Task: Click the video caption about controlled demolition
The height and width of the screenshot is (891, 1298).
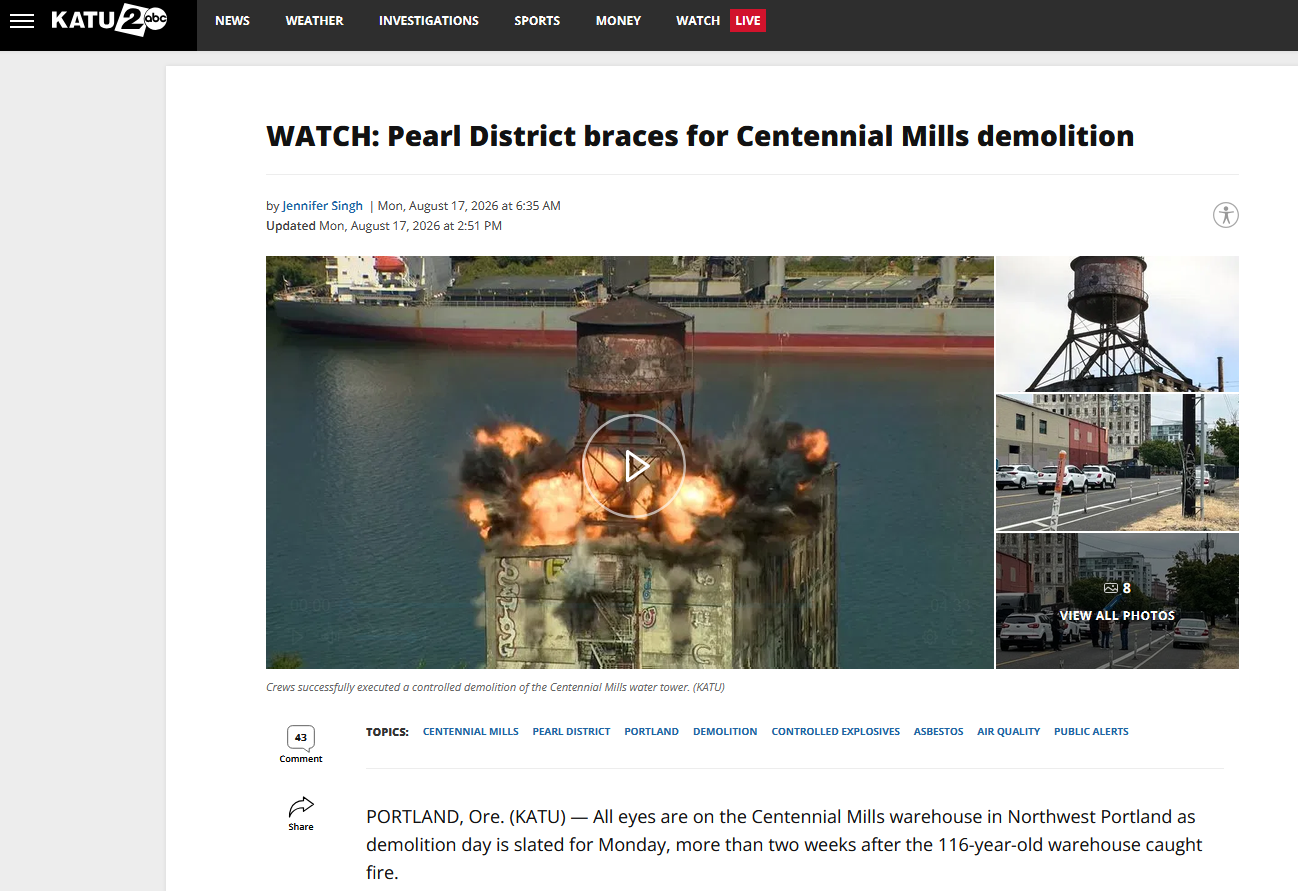Action: (495, 687)
